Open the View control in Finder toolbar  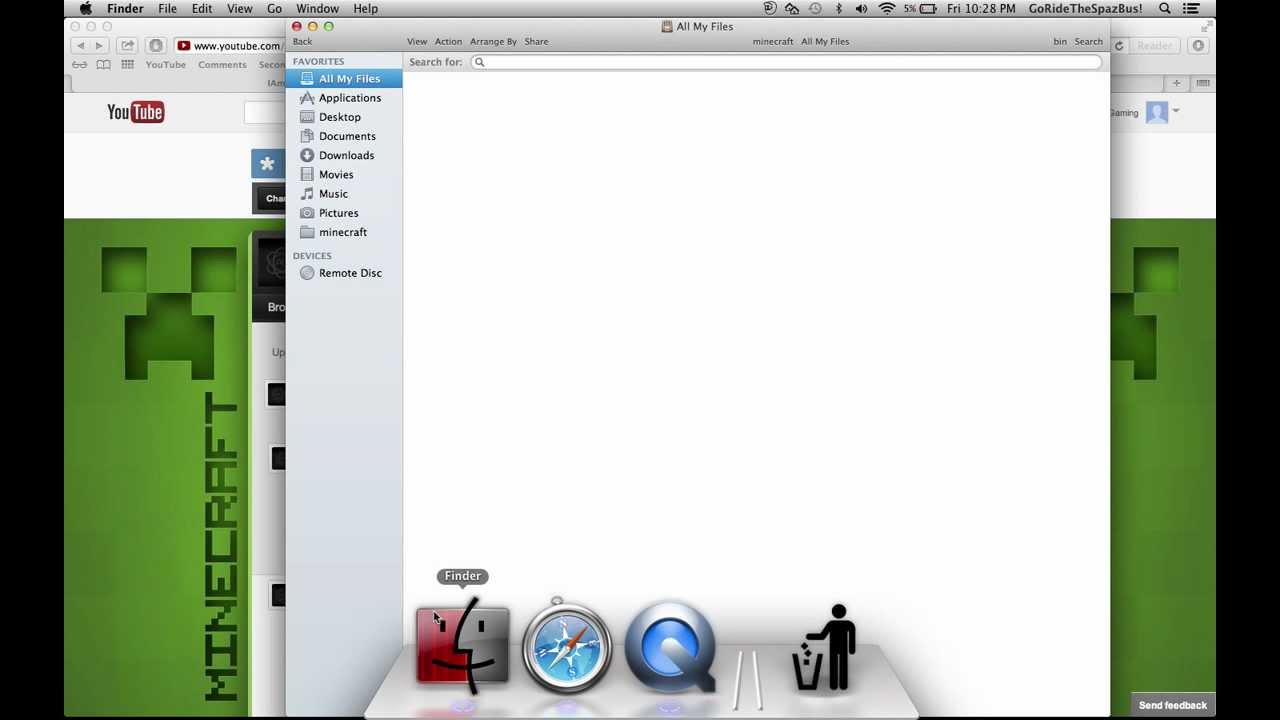417,42
